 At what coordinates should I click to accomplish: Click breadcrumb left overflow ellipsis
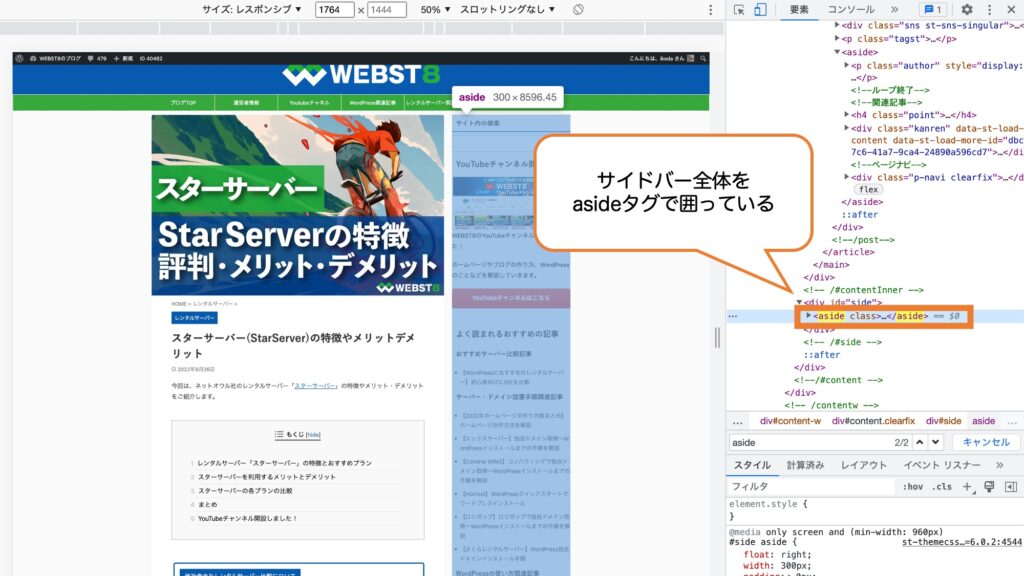coord(738,421)
